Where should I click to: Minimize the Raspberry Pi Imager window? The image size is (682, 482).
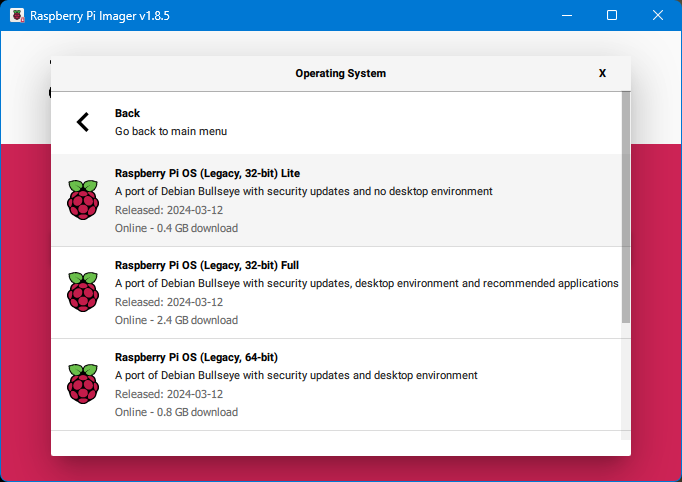click(567, 16)
